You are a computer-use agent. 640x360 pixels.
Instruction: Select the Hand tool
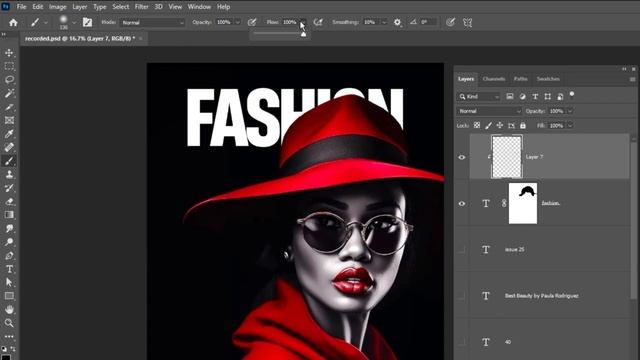pyautogui.click(x=9, y=309)
